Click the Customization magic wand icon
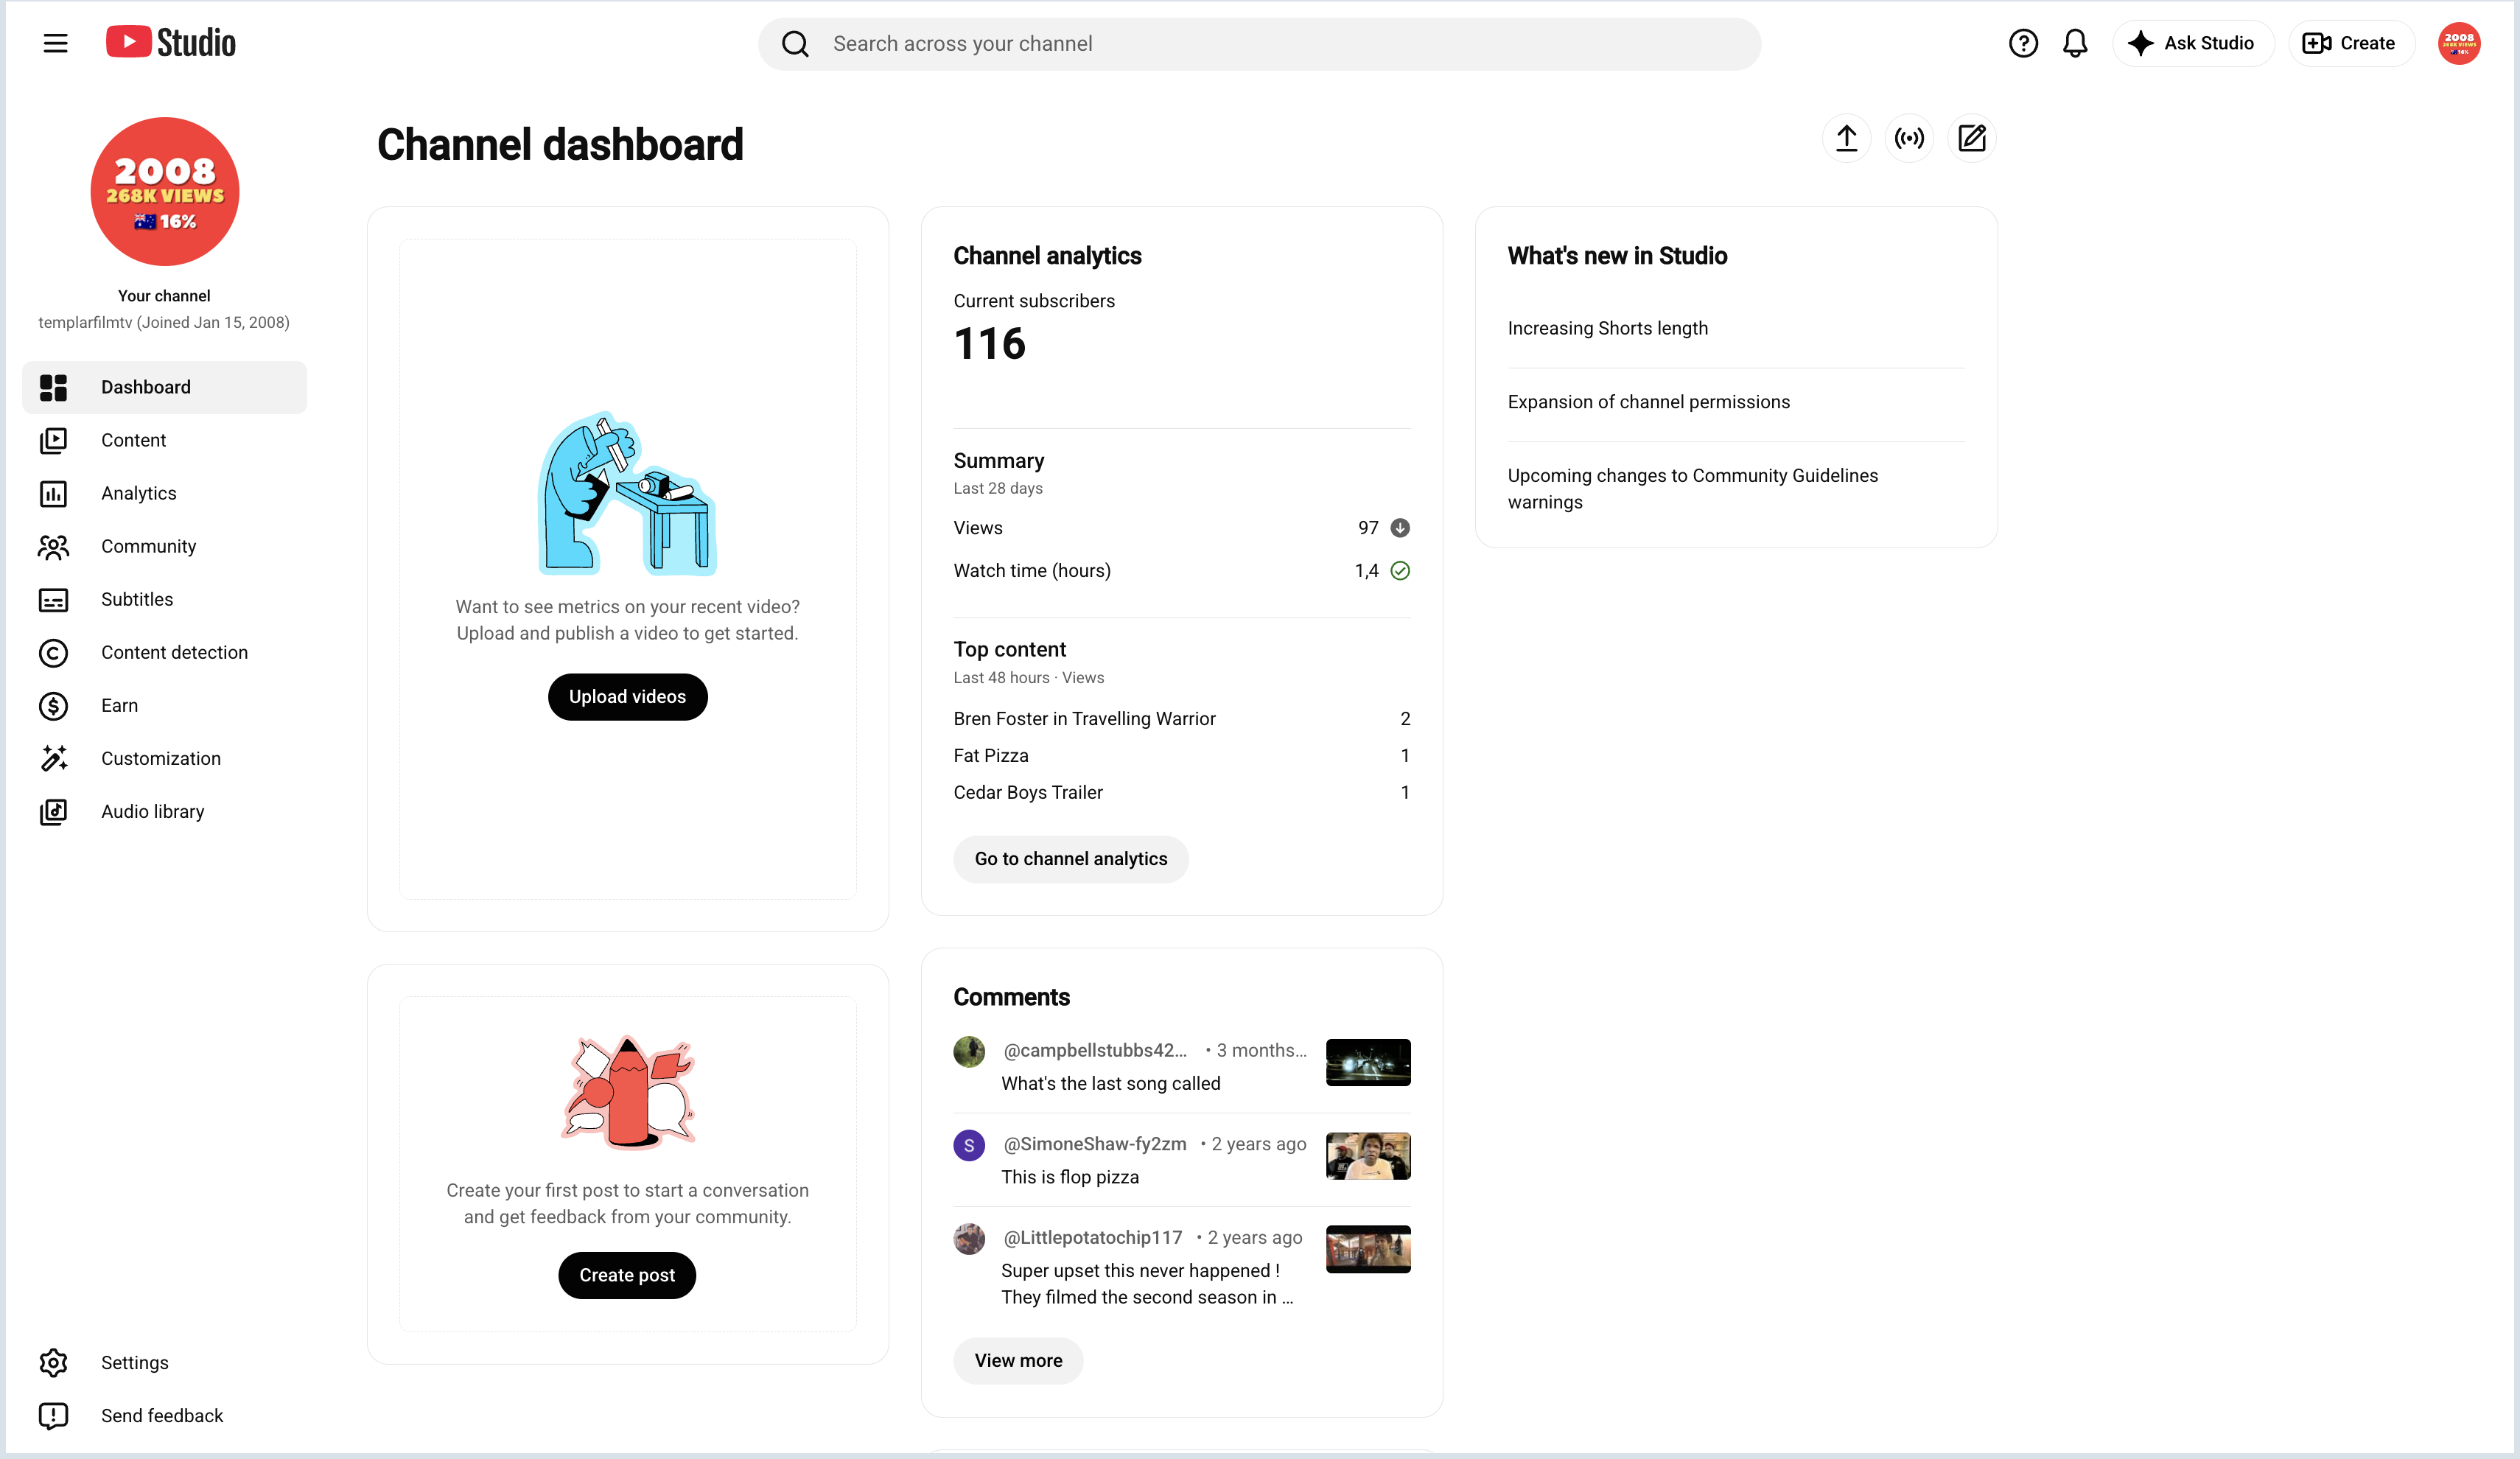This screenshot has width=2520, height=1459. point(53,758)
